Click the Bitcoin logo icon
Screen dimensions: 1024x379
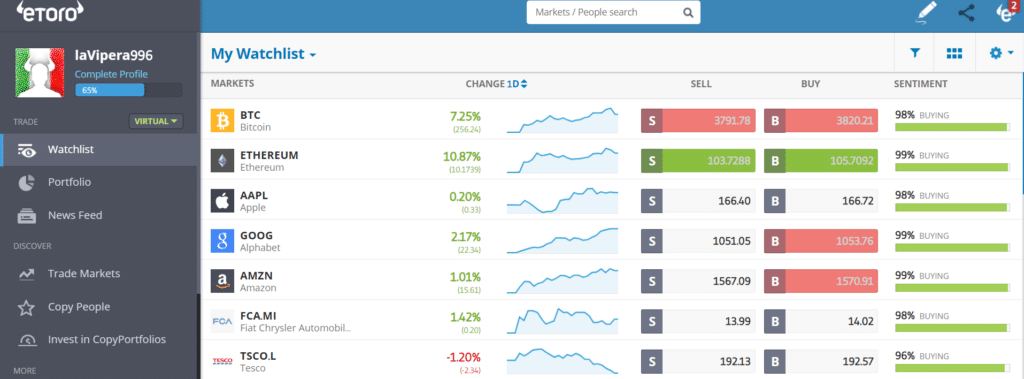[222, 121]
